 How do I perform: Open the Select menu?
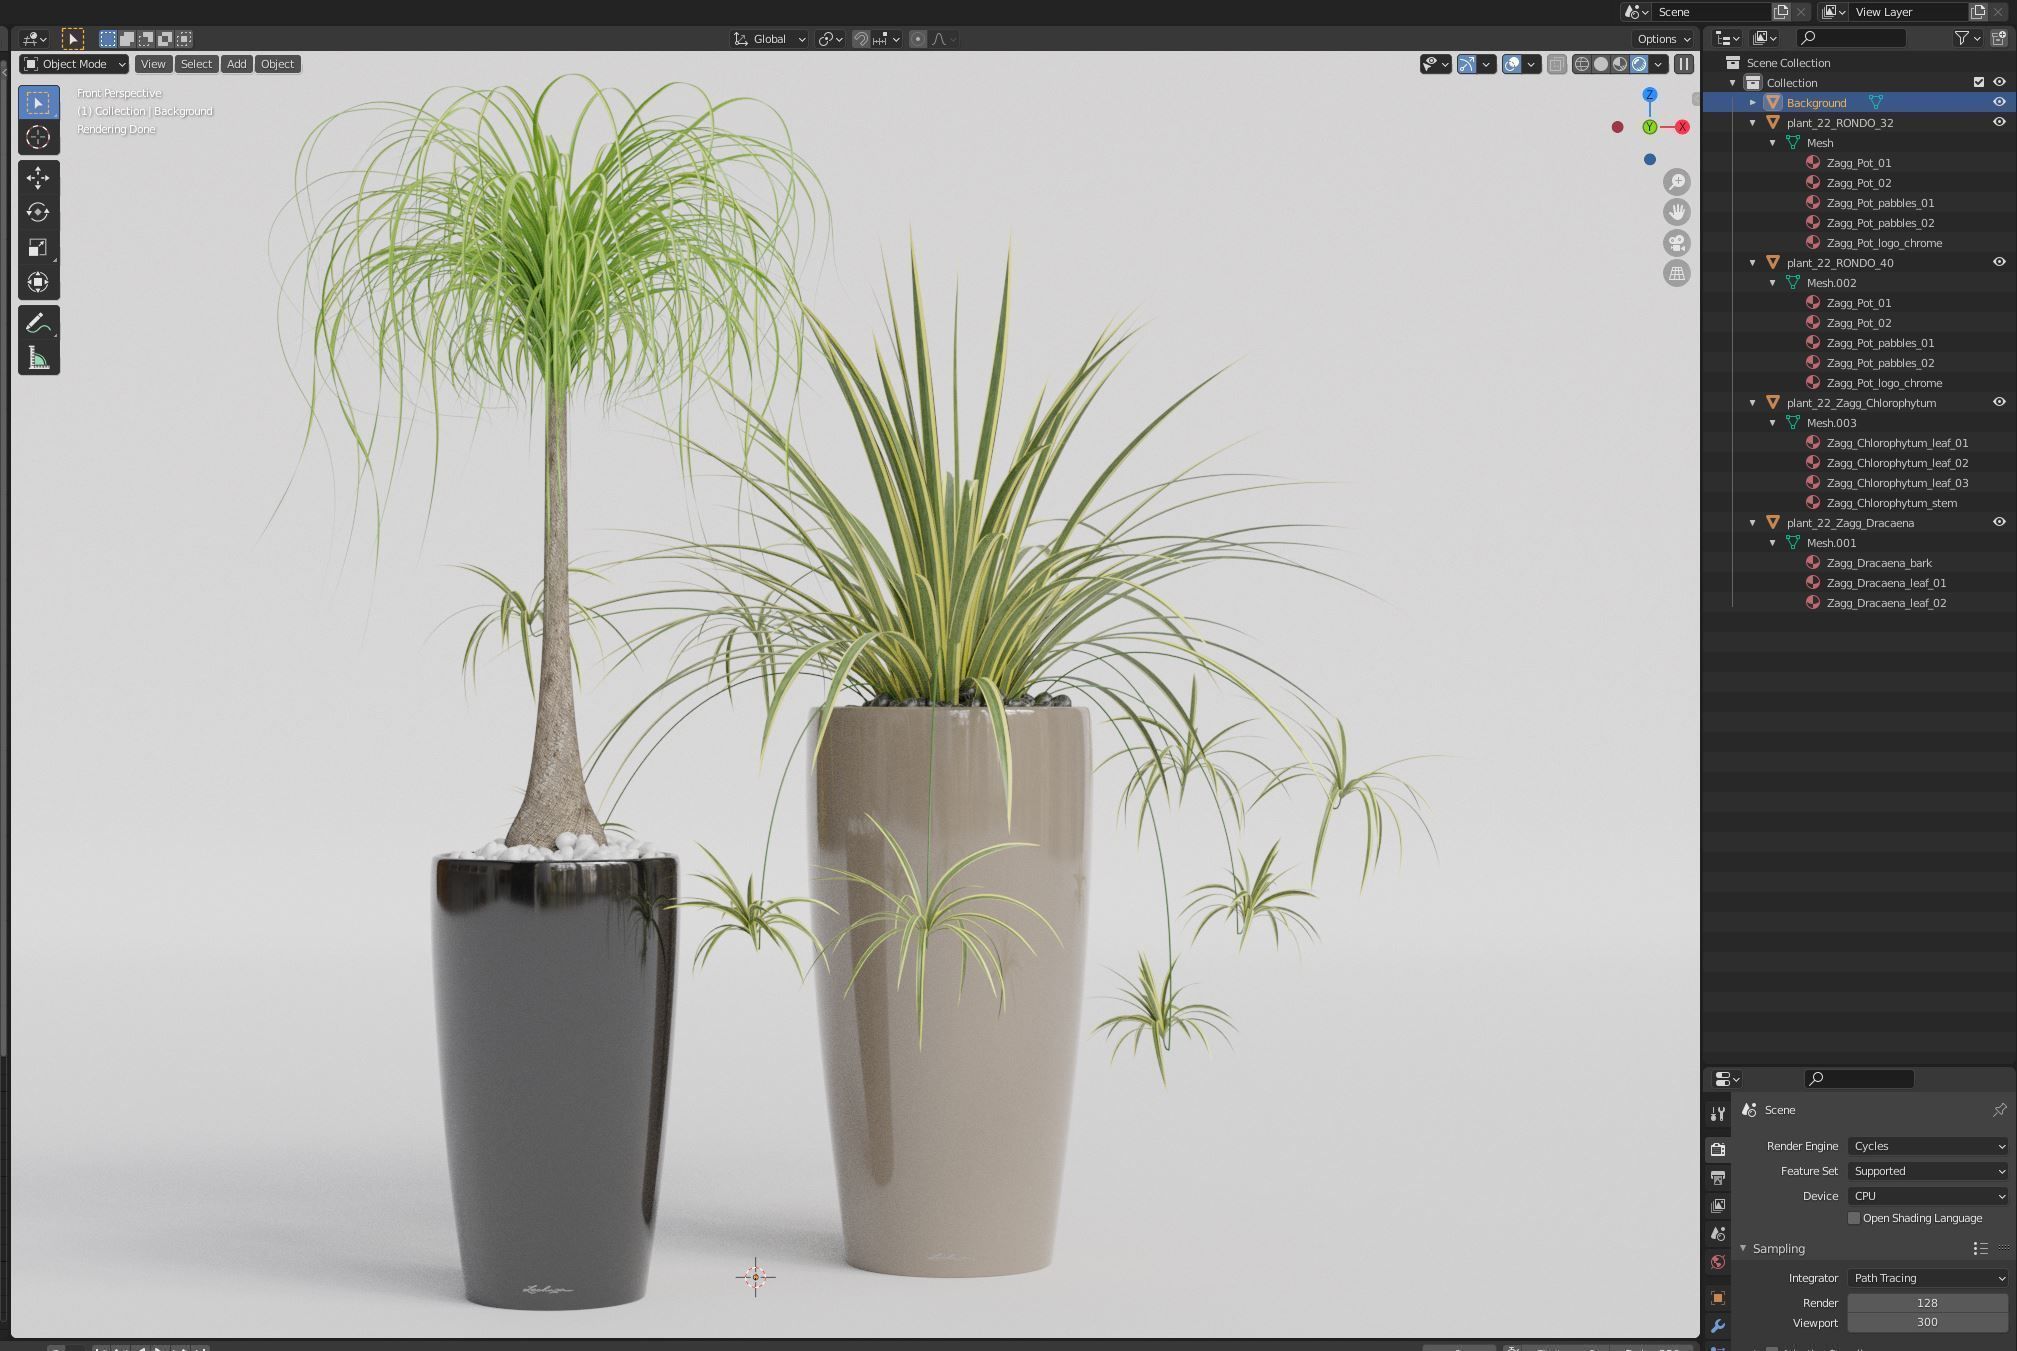pos(196,64)
